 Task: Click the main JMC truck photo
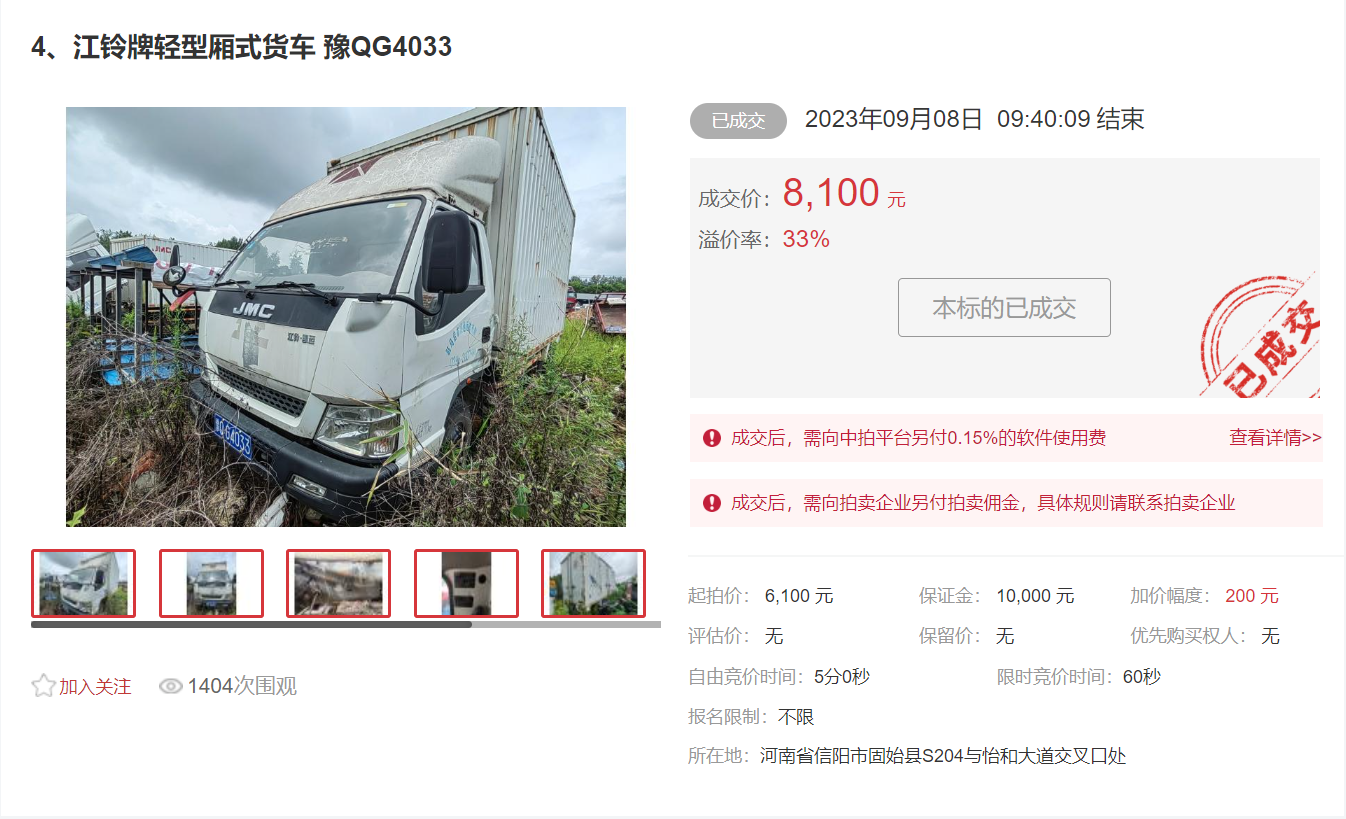[x=346, y=317]
